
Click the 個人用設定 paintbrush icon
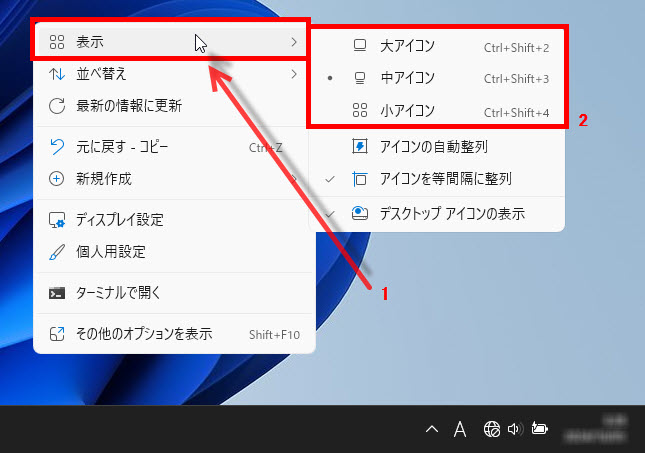coord(57,251)
